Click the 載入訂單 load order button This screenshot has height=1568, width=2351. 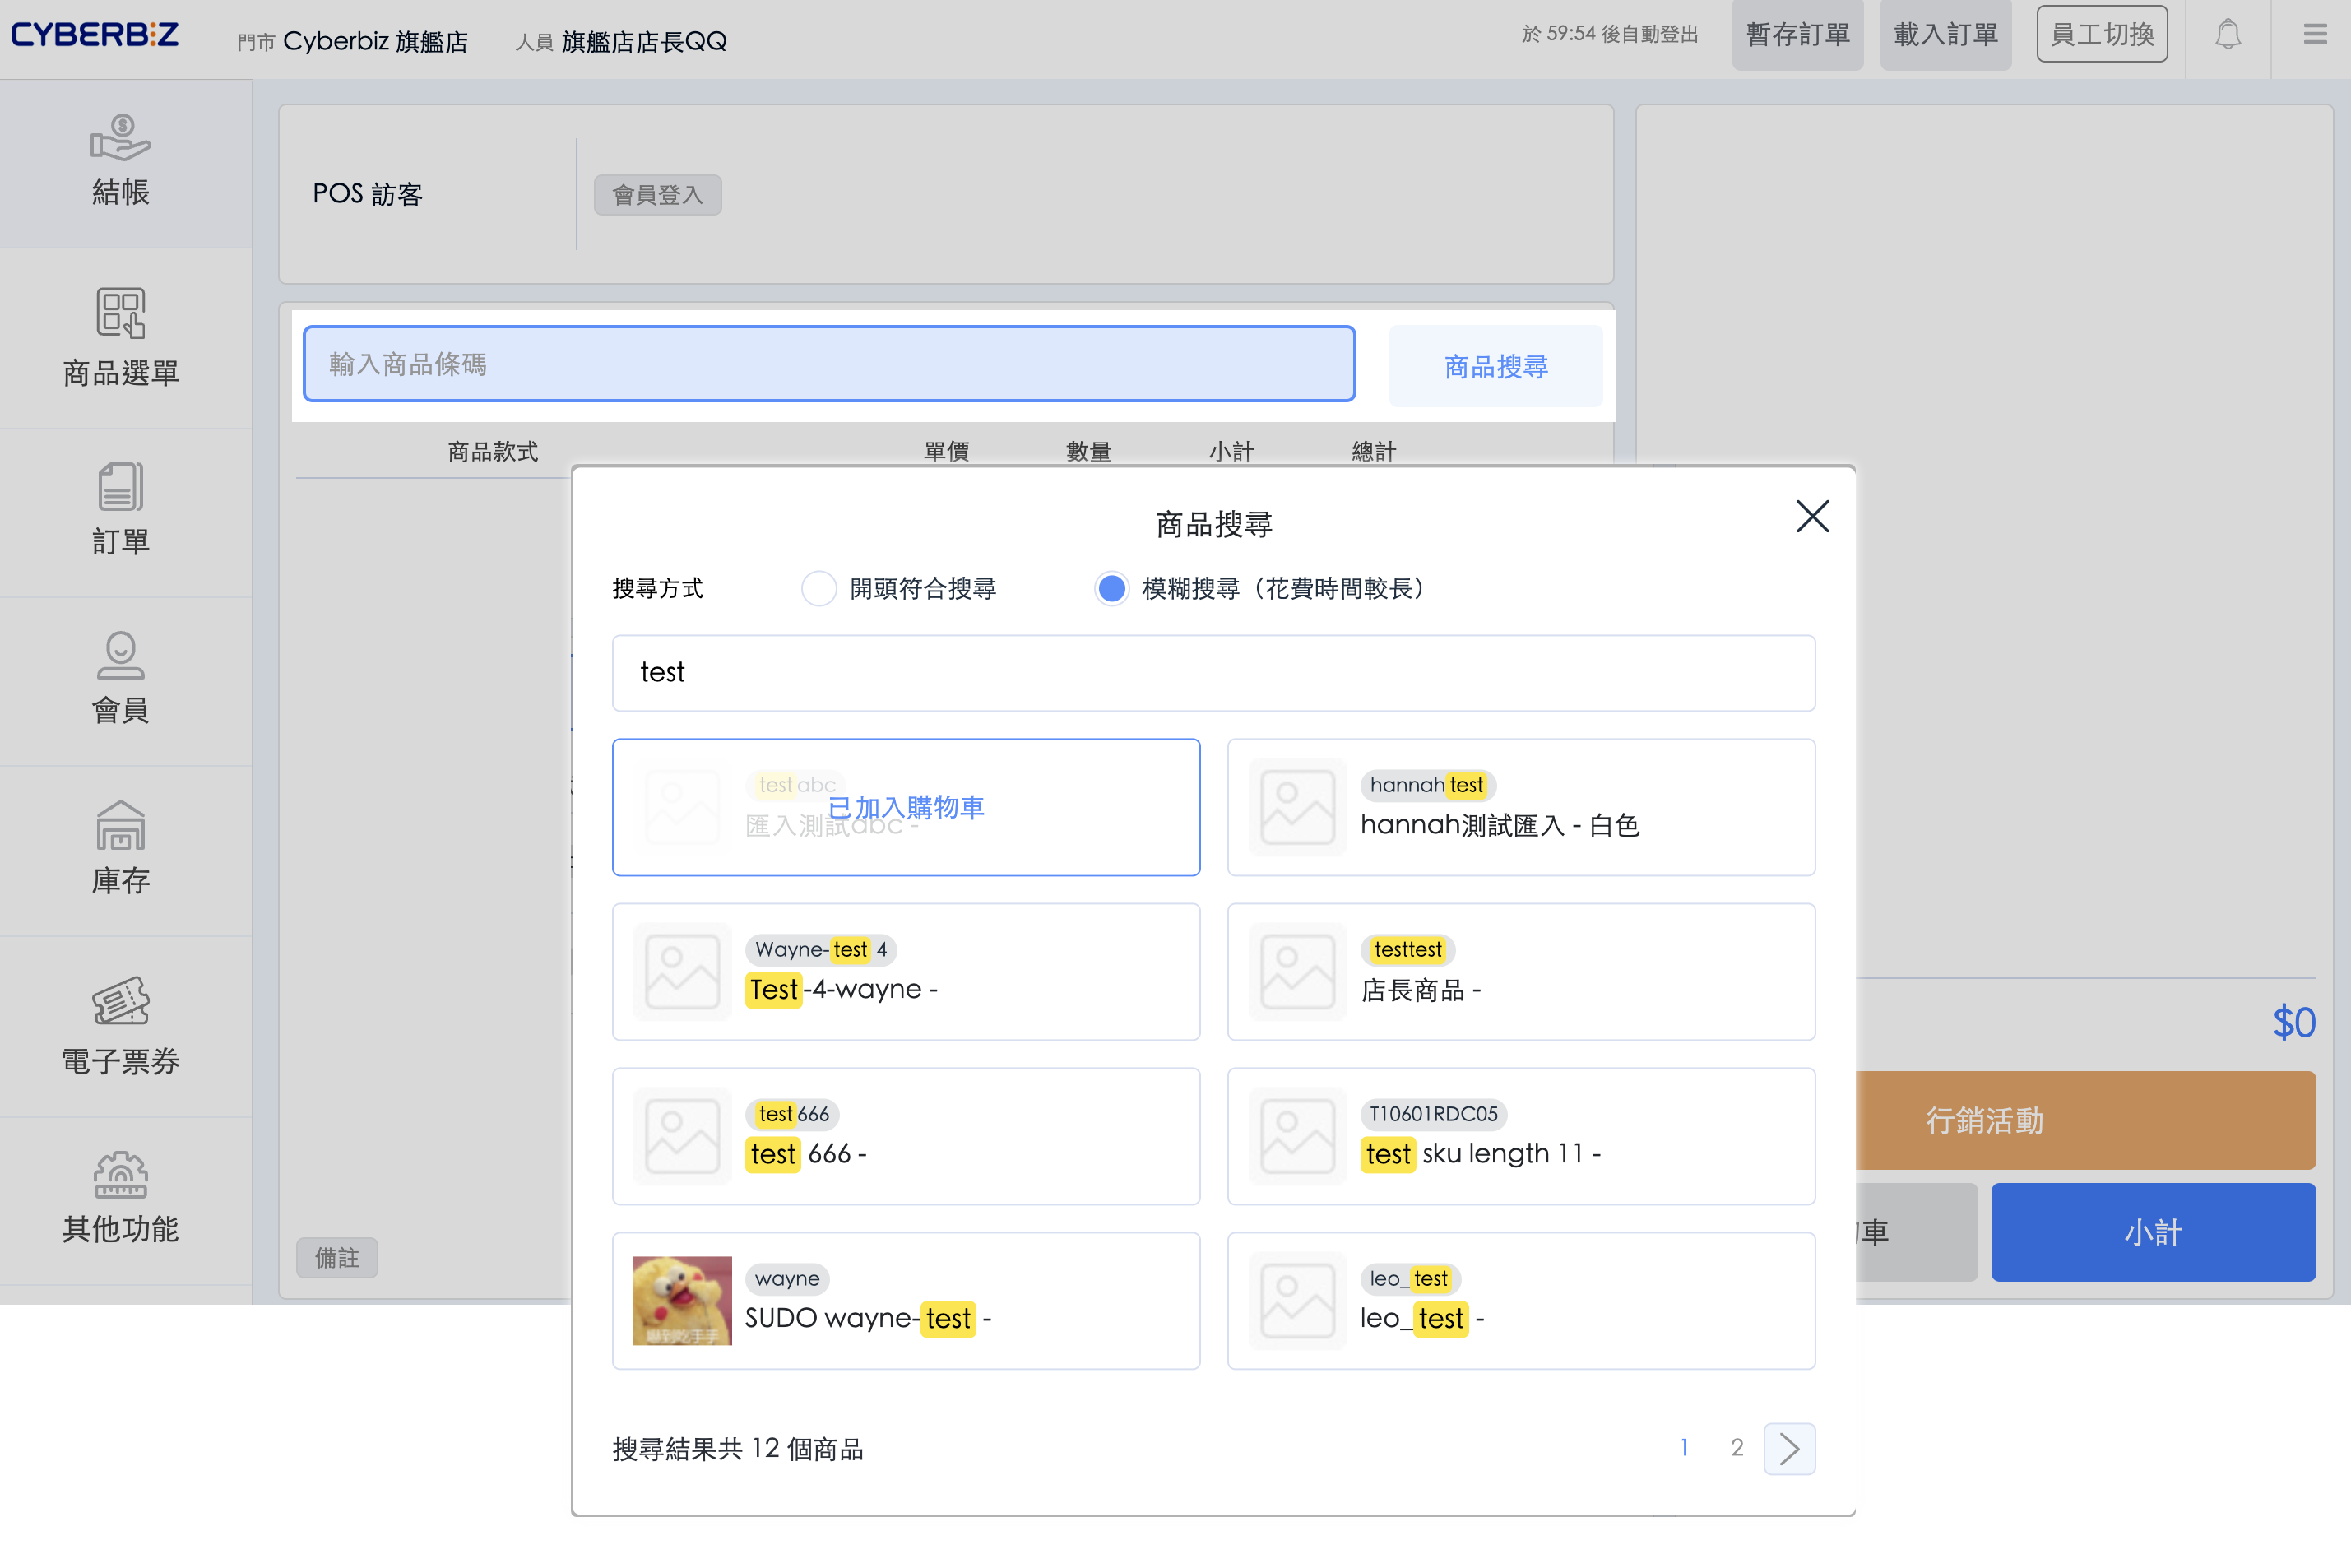coord(1944,36)
